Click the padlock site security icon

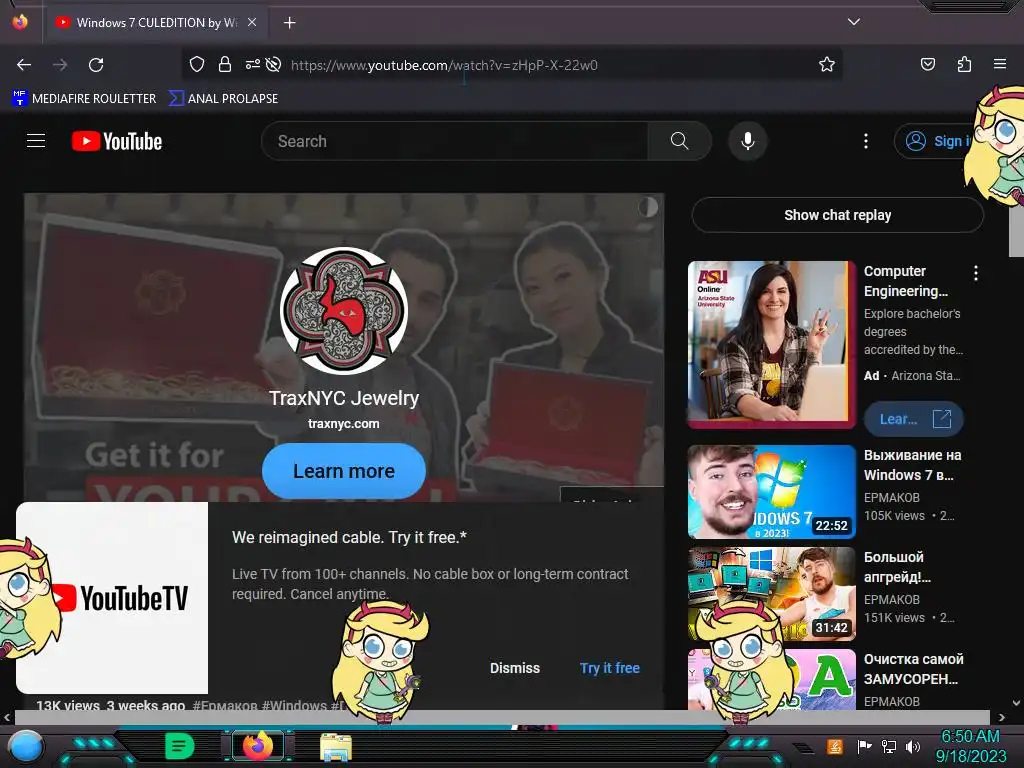pyautogui.click(x=225, y=64)
